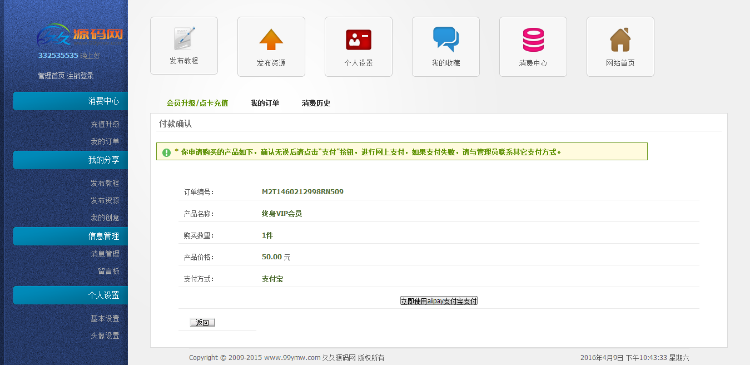Image resolution: width=750 pixels, height=365 pixels.
Task: Open the 发布资源 orange up-arrow tile
Action: coord(271,46)
